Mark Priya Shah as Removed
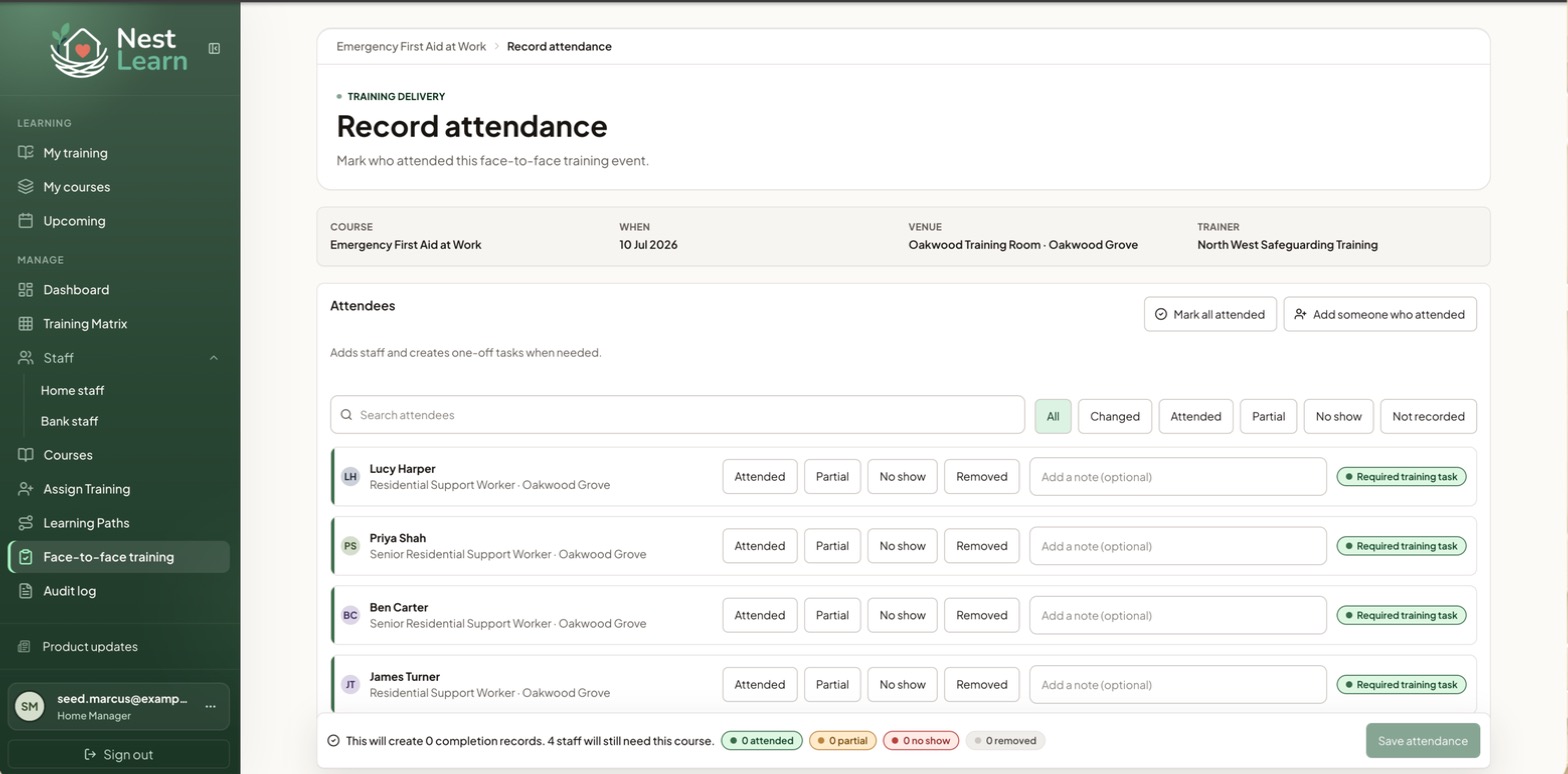This screenshot has width=1568, height=774. [x=982, y=546]
